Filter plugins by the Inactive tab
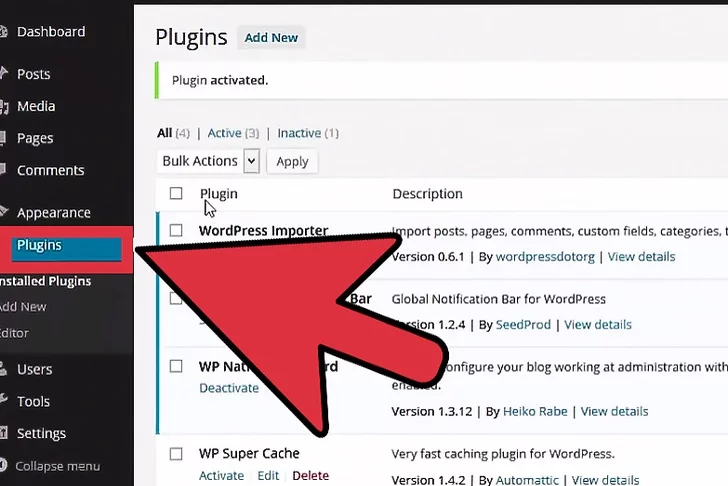 point(299,133)
